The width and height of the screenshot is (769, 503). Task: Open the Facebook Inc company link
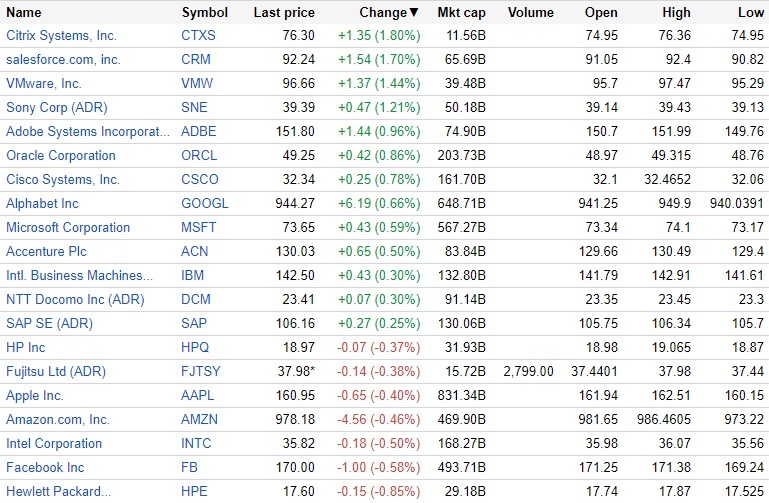point(45,467)
